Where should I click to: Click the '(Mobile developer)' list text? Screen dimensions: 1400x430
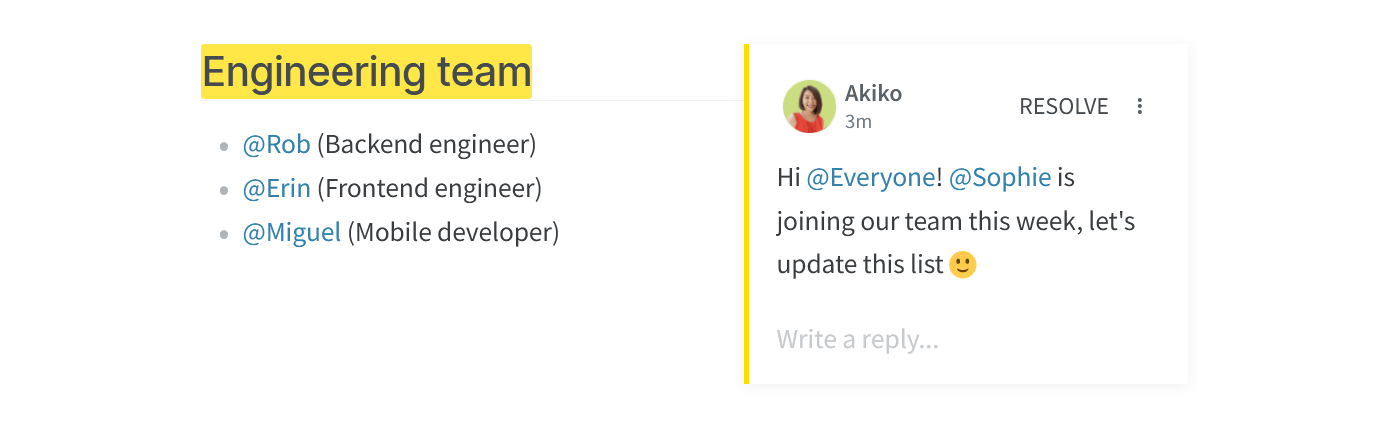[x=453, y=233]
